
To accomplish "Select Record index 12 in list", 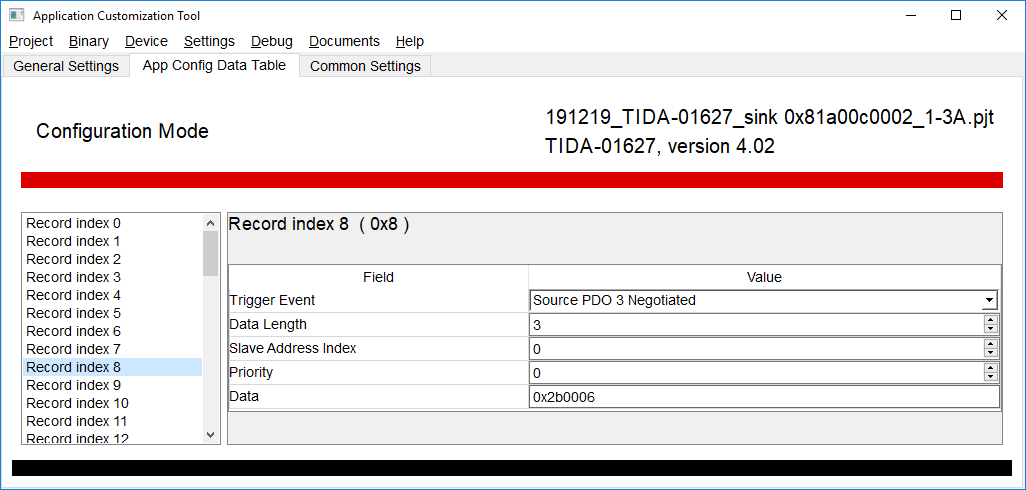I will tap(113, 437).
